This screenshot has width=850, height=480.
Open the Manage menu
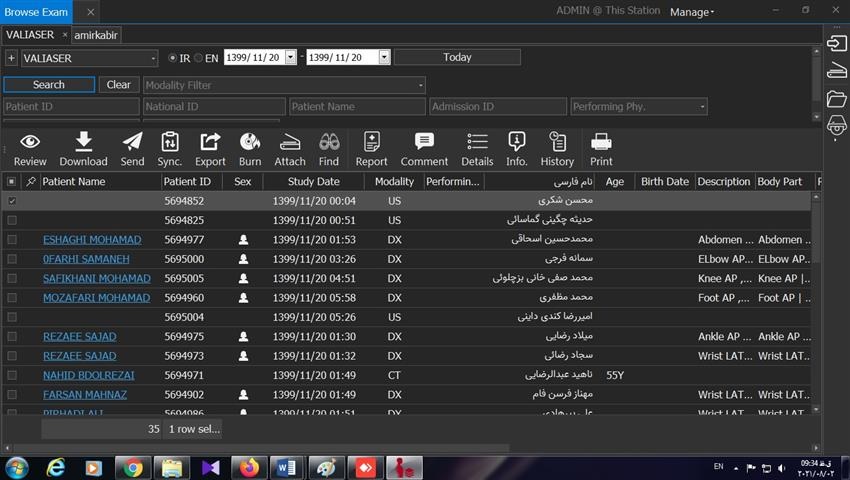coord(692,12)
